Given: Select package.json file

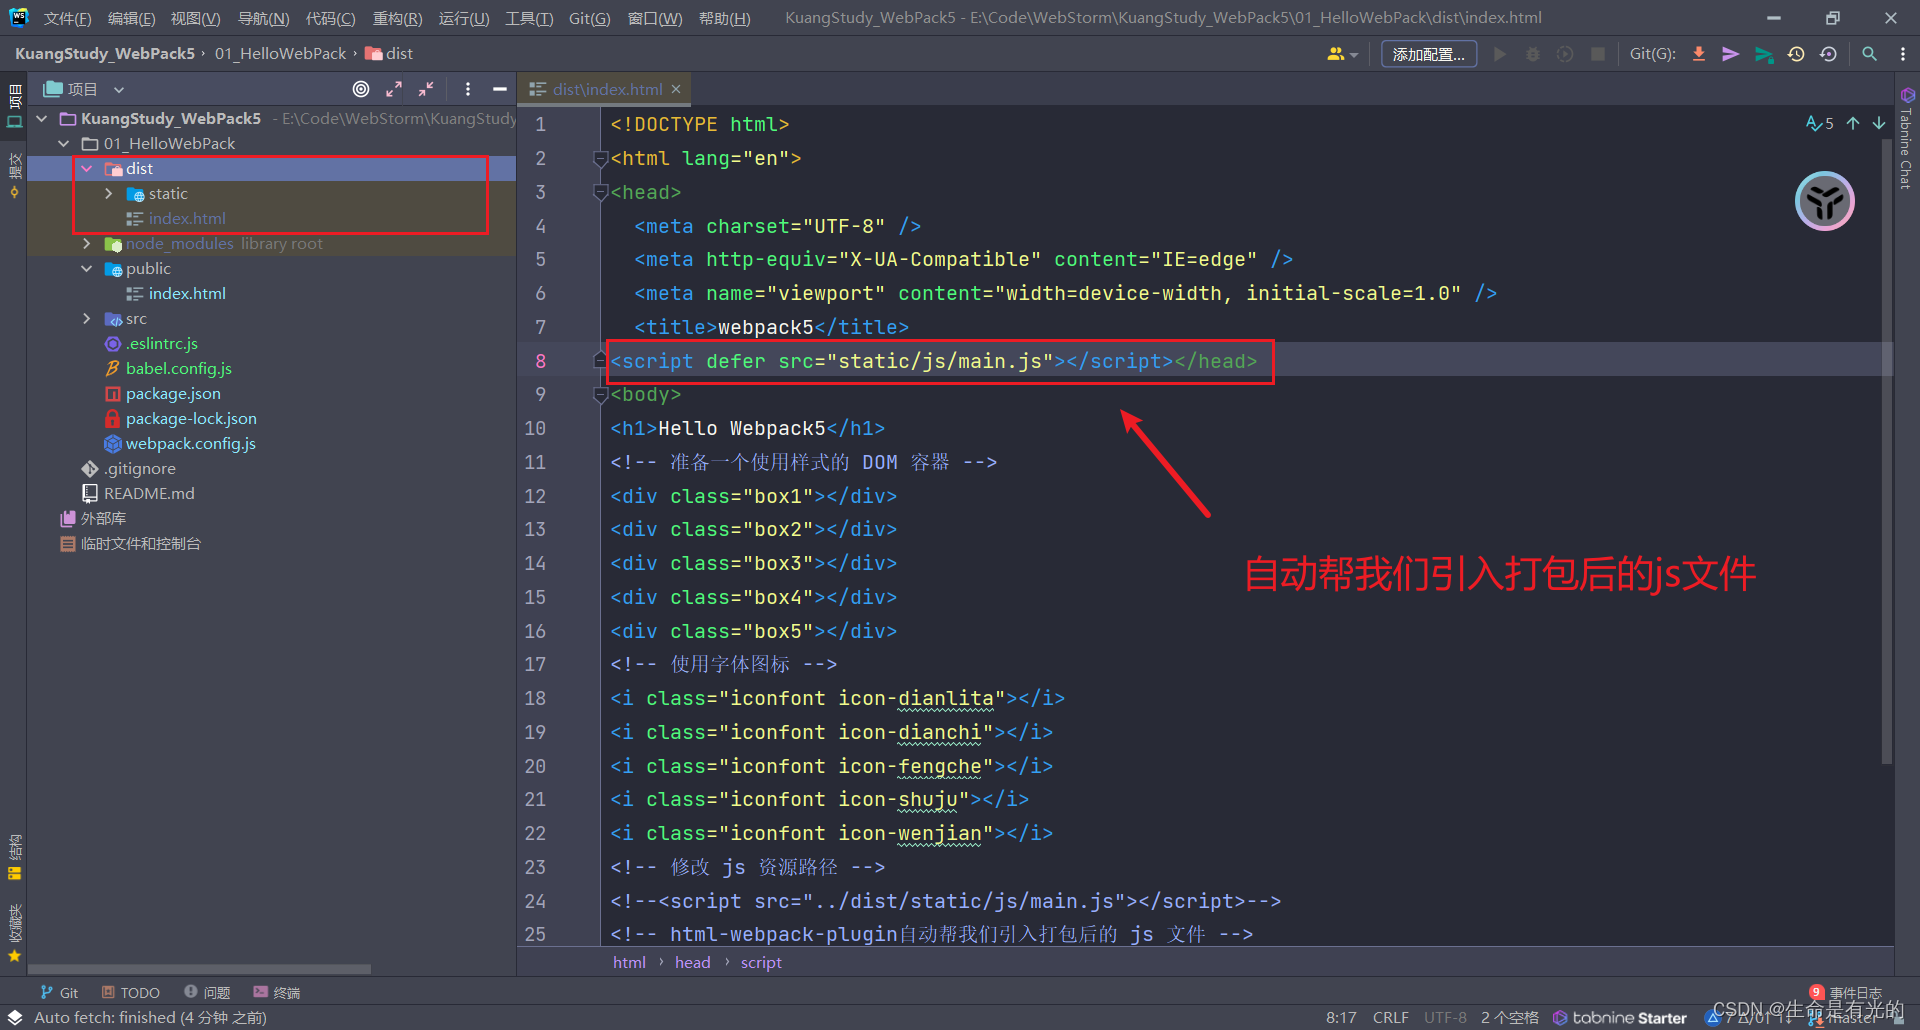Looking at the screenshot, I should tap(173, 393).
